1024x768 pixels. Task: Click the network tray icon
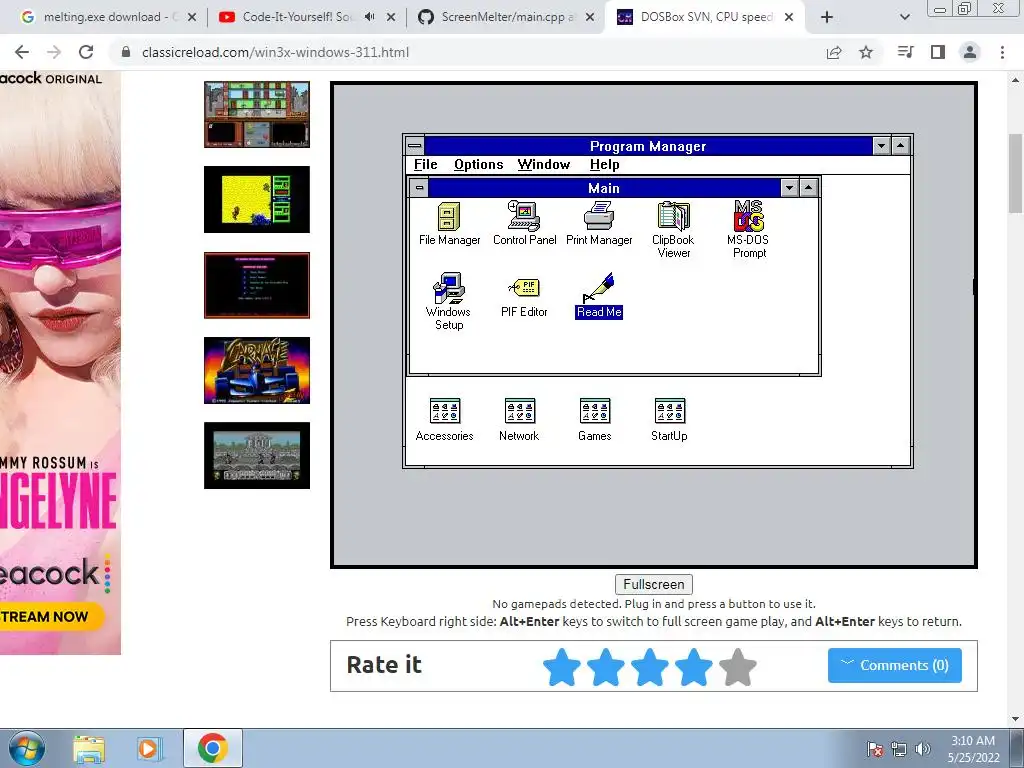899,749
